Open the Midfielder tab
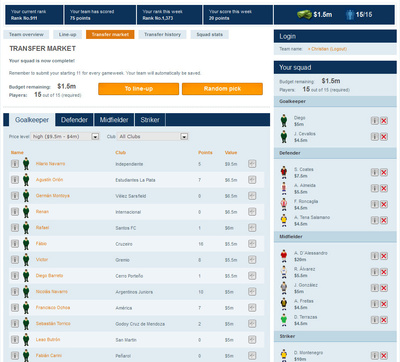This screenshot has width=400, height=362. [114, 120]
